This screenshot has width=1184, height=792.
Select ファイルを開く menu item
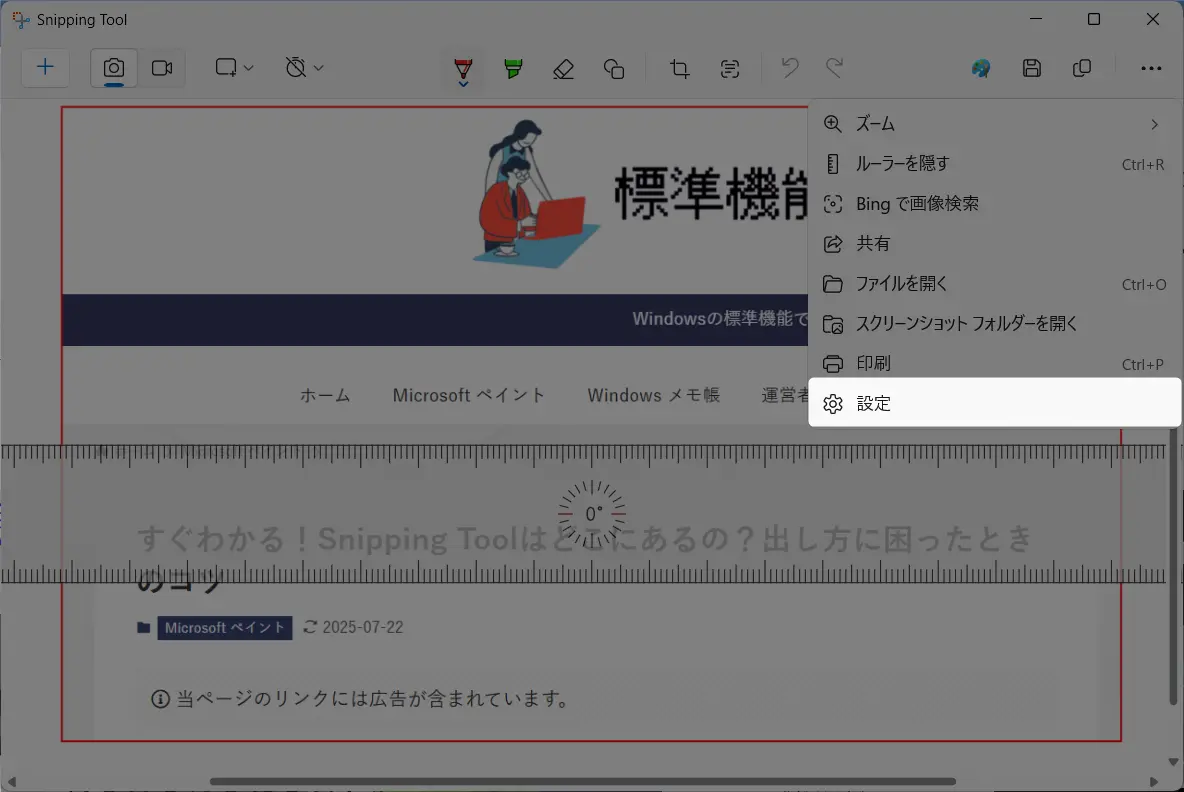click(994, 284)
